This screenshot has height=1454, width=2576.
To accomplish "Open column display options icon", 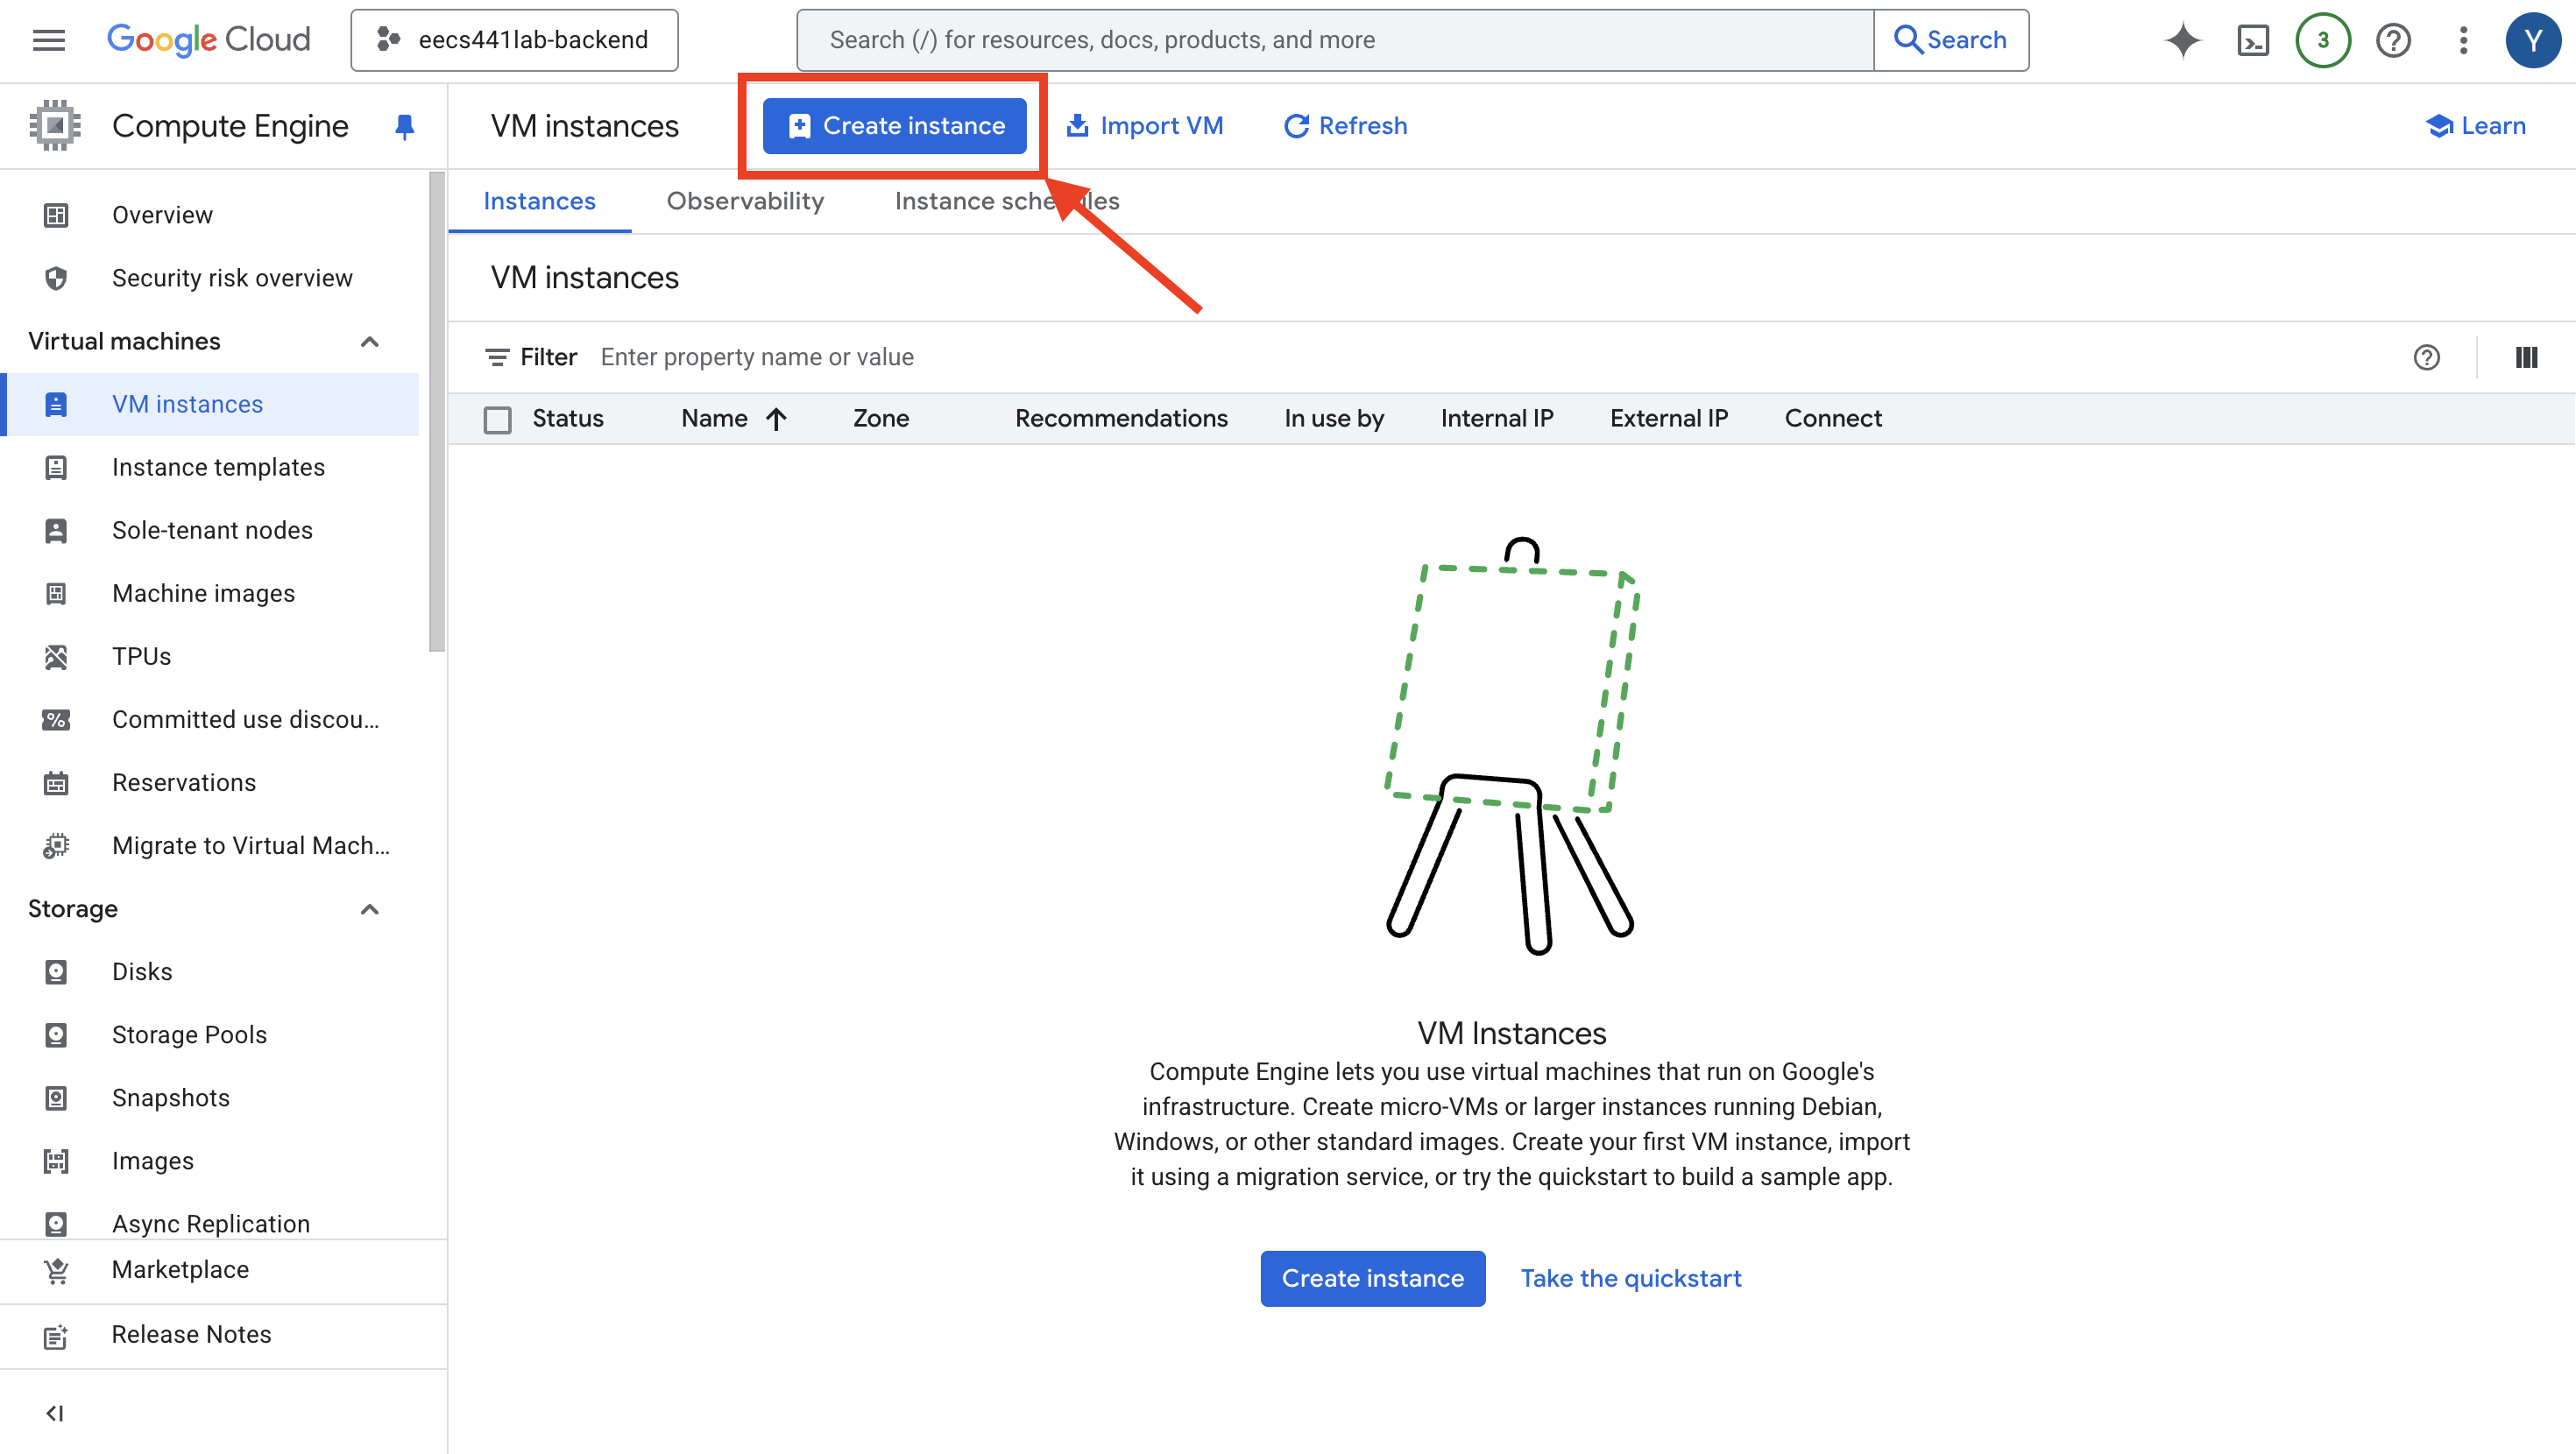I will point(2526,357).
